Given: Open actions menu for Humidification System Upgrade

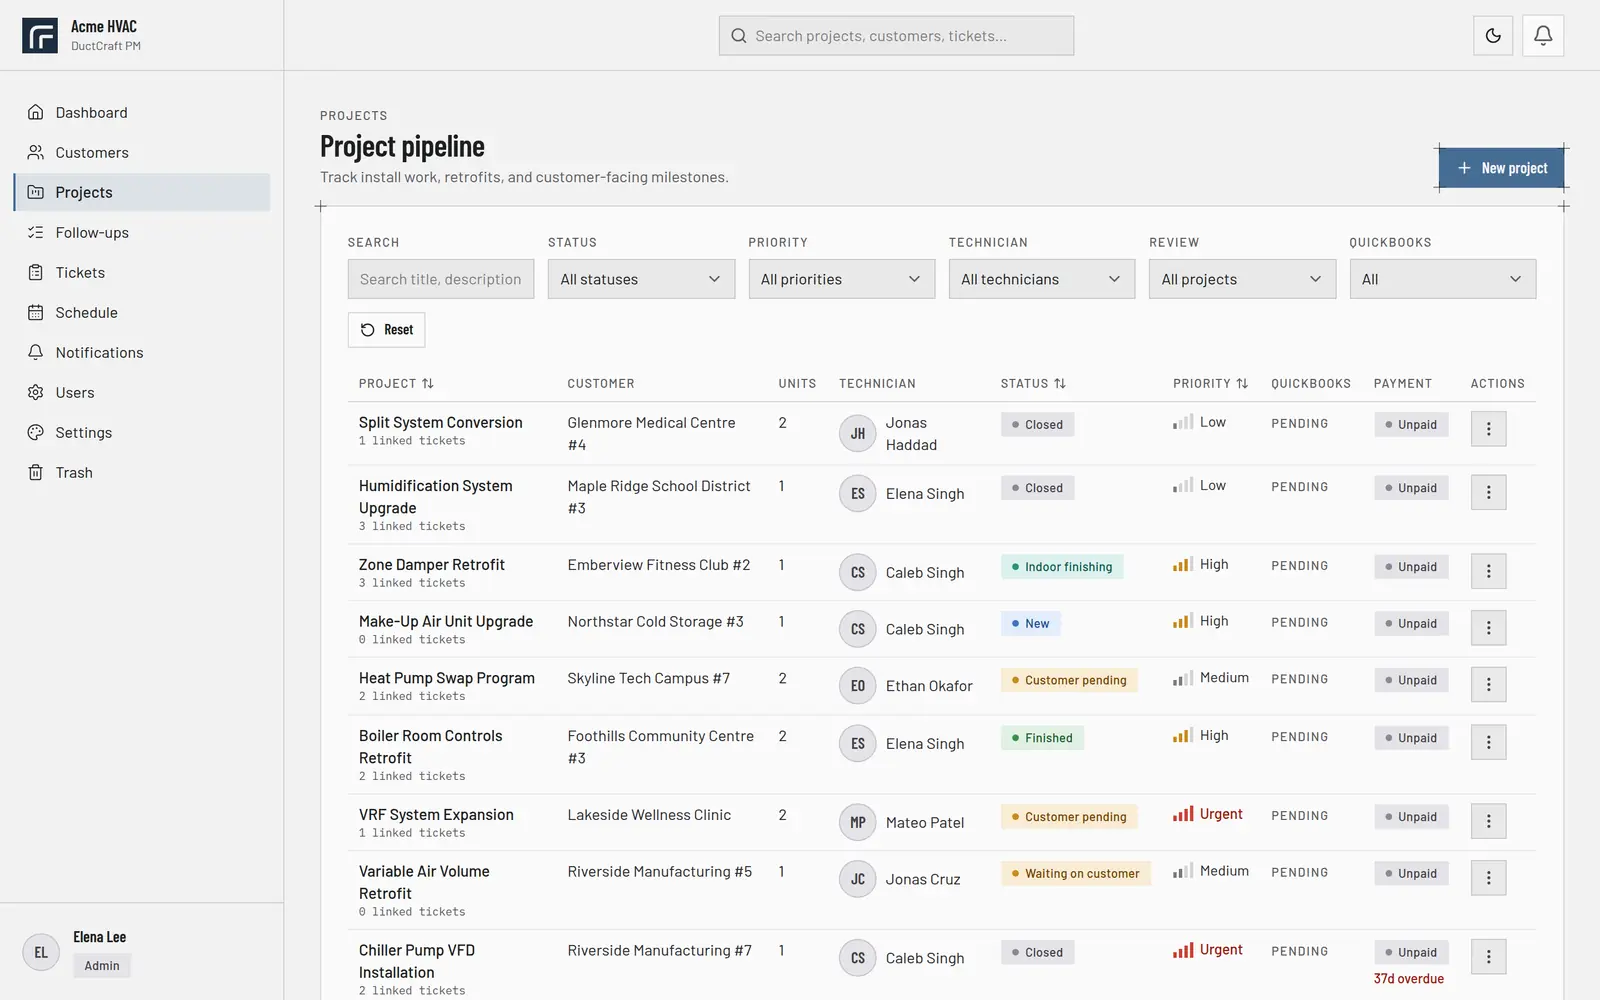Looking at the screenshot, I should (x=1488, y=492).
